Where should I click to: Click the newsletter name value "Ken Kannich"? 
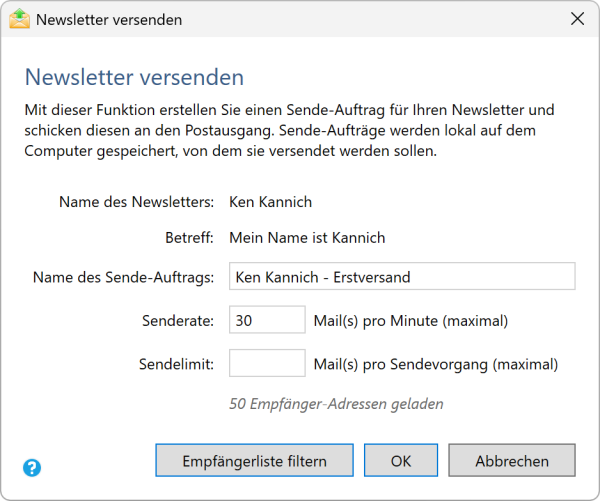(x=270, y=202)
